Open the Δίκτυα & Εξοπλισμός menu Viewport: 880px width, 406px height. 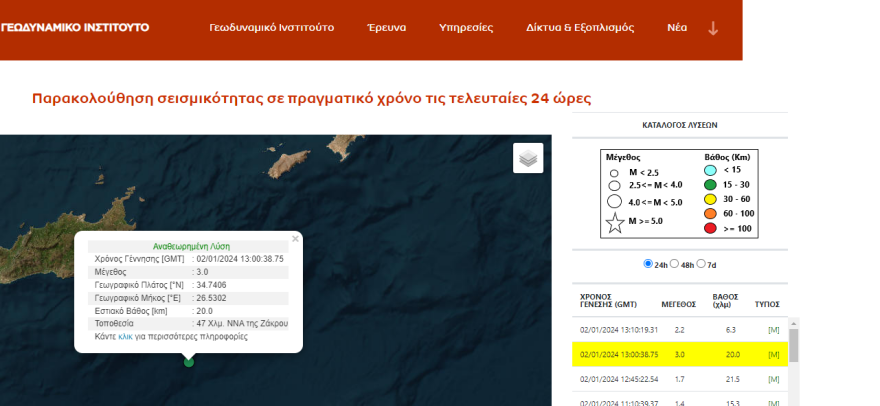click(580, 28)
